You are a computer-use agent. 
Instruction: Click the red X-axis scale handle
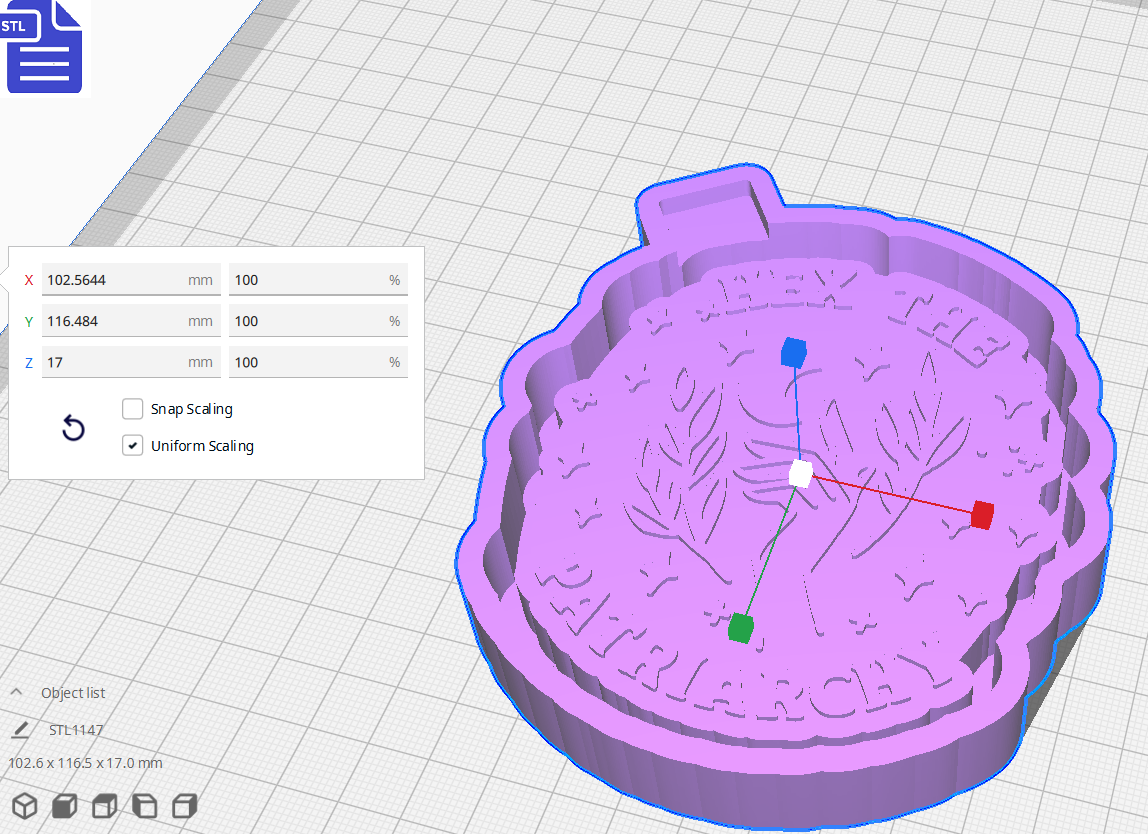(x=979, y=516)
